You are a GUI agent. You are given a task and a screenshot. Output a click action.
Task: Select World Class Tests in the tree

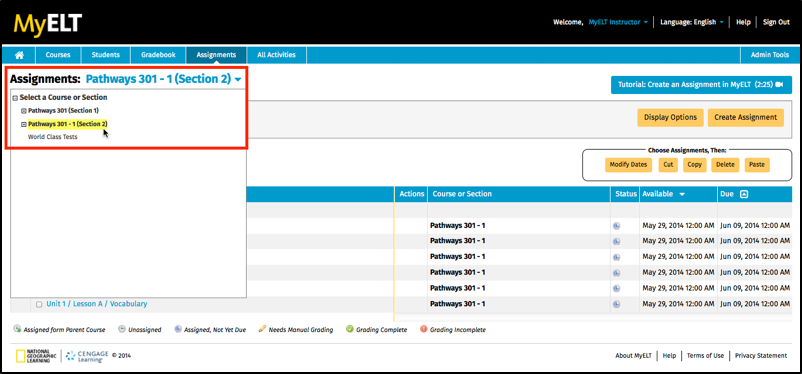pos(53,137)
